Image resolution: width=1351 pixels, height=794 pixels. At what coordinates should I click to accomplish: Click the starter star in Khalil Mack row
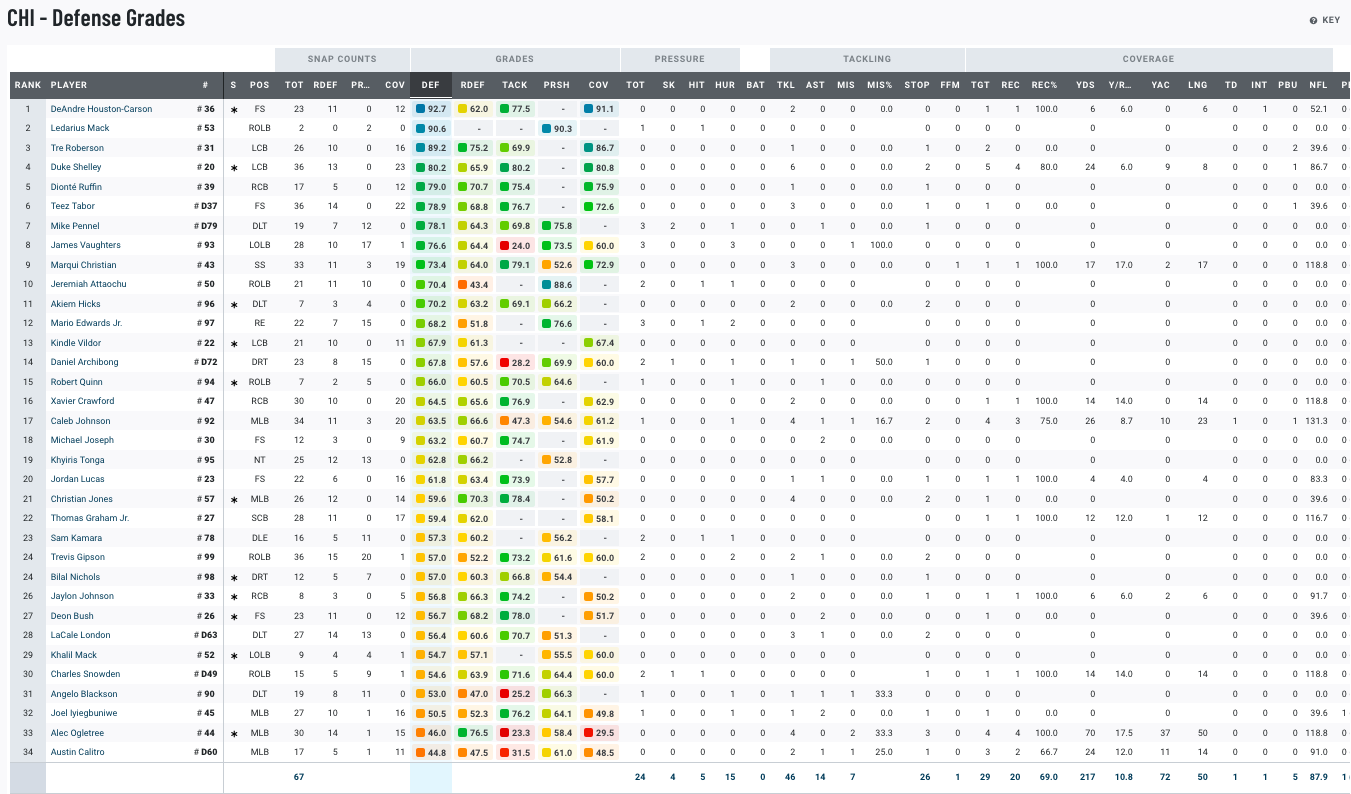coord(234,655)
